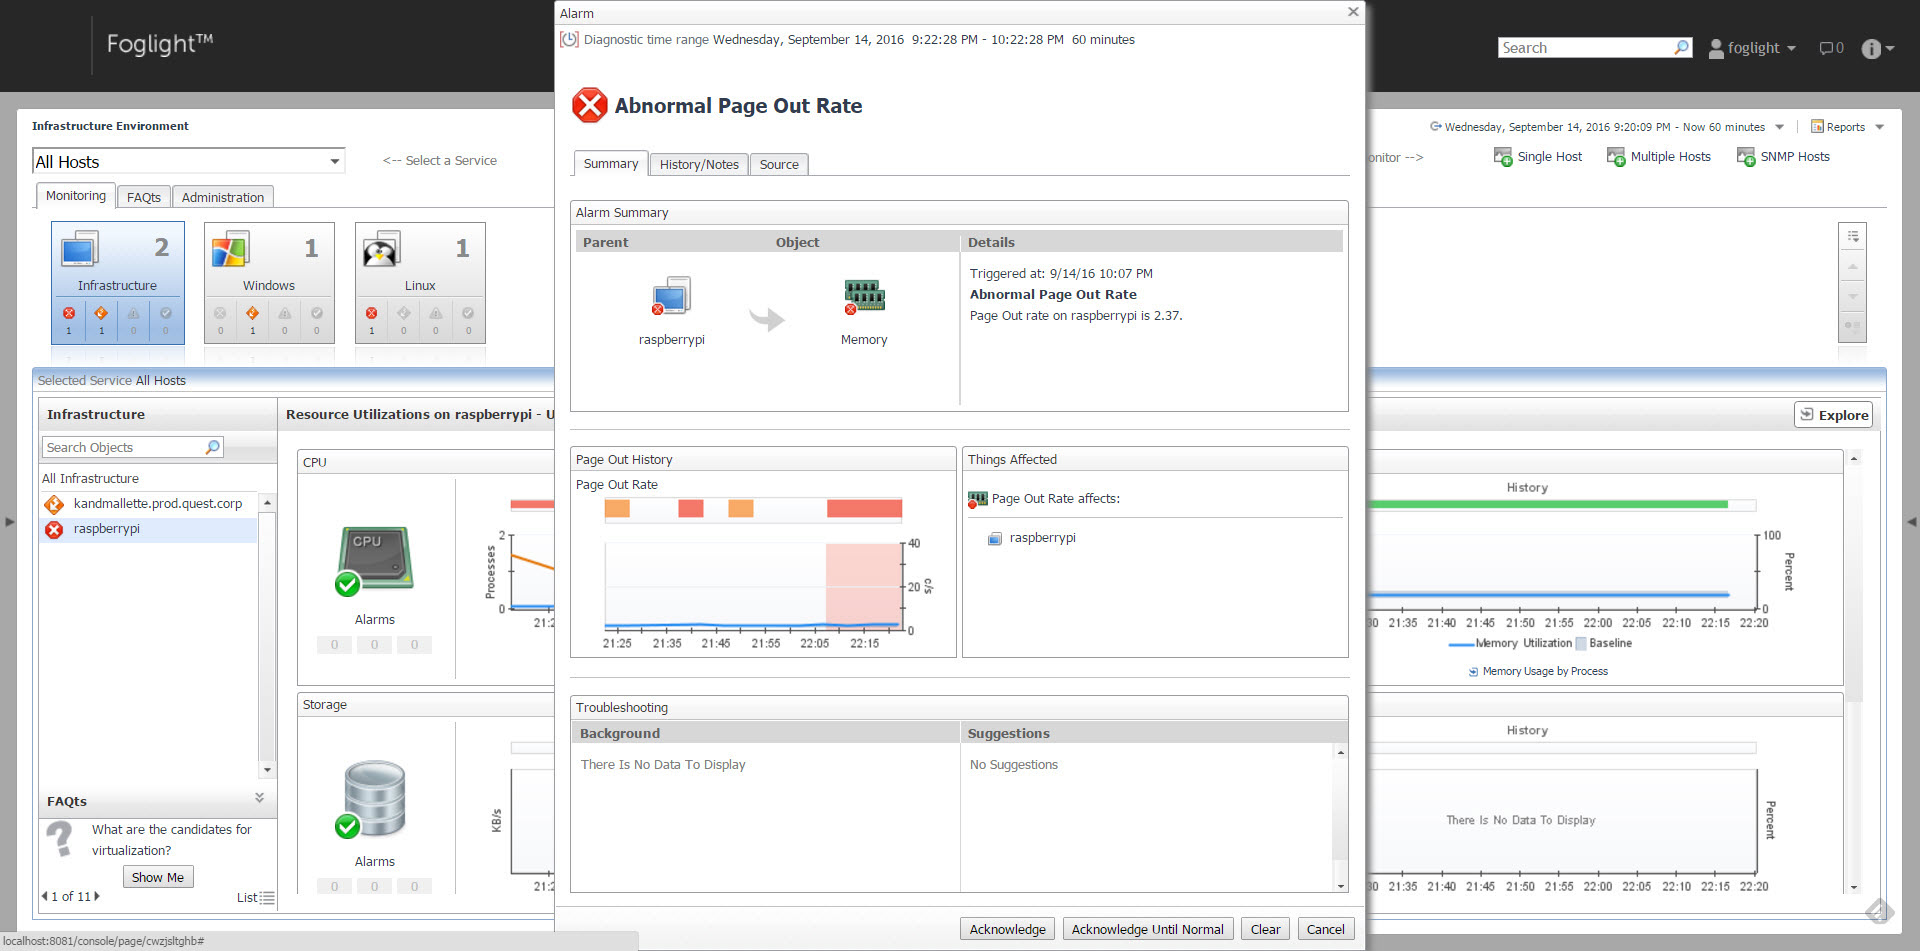Viewport: 1920px width, 951px height.
Task: Click the Clear button
Action: [1265, 929]
